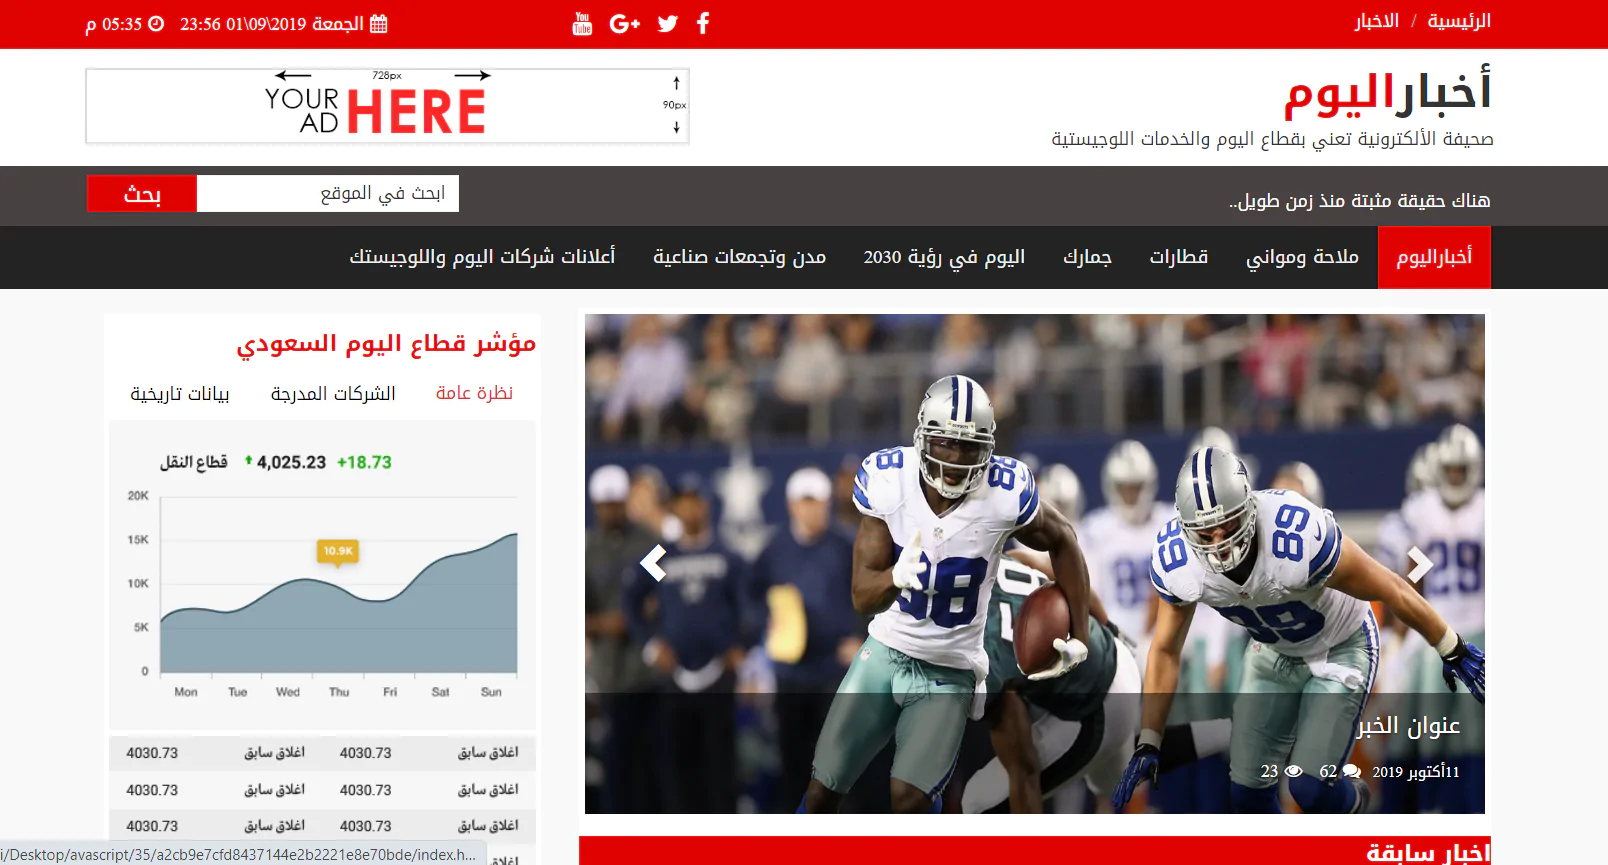Select the نظرة عامة tab
The image size is (1608, 865).
pyautogui.click(x=474, y=393)
